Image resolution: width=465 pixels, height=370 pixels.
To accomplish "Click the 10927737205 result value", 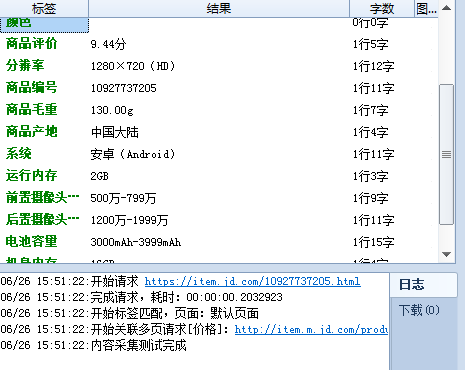I will tap(123, 88).
